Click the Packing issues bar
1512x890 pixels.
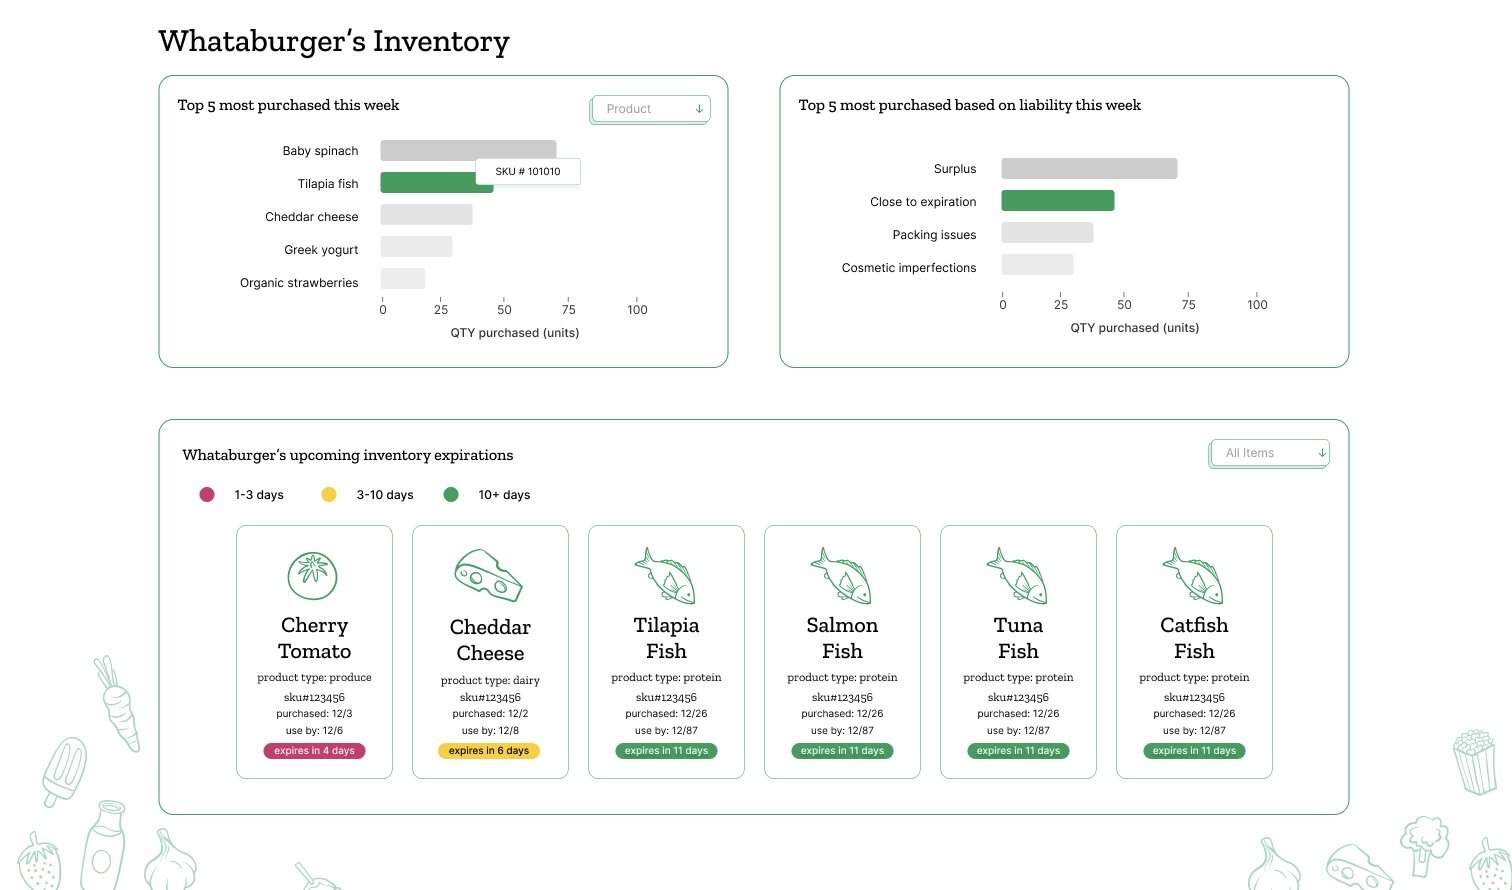coord(1047,233)
